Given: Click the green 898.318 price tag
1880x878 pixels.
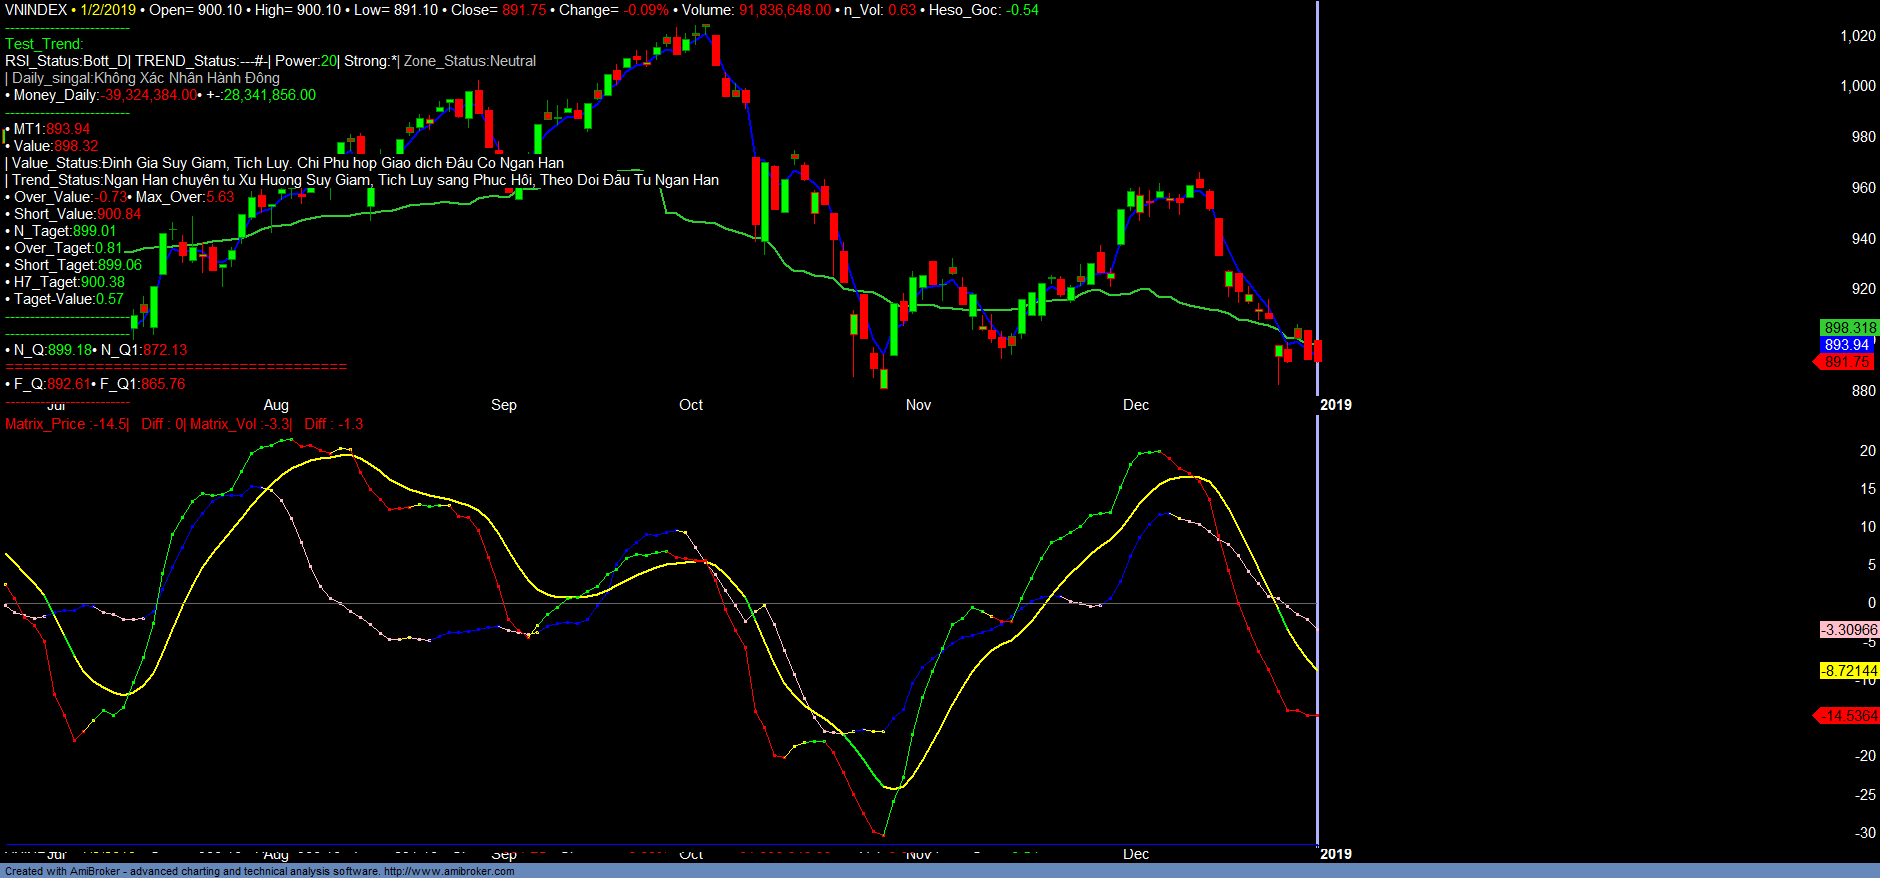Looking at the screenshot, I should pyautogui.click(x=1849, y=328).
